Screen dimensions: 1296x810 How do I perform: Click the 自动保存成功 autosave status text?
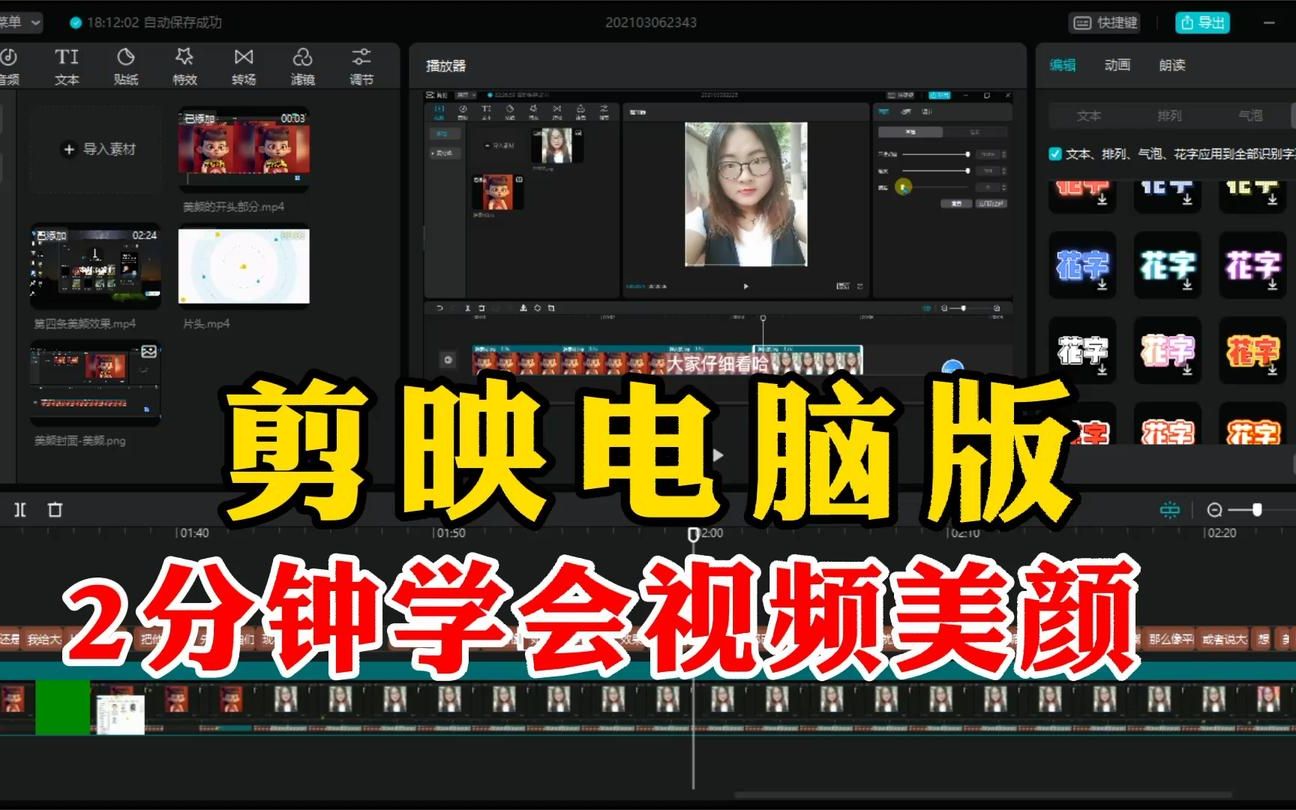pyautogui.click(x=183, y=22)
